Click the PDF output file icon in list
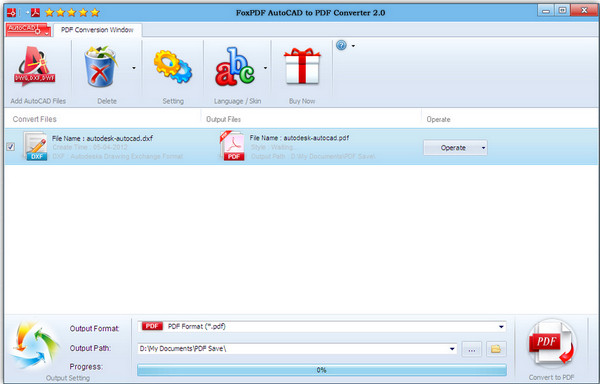 coord(232,146)
